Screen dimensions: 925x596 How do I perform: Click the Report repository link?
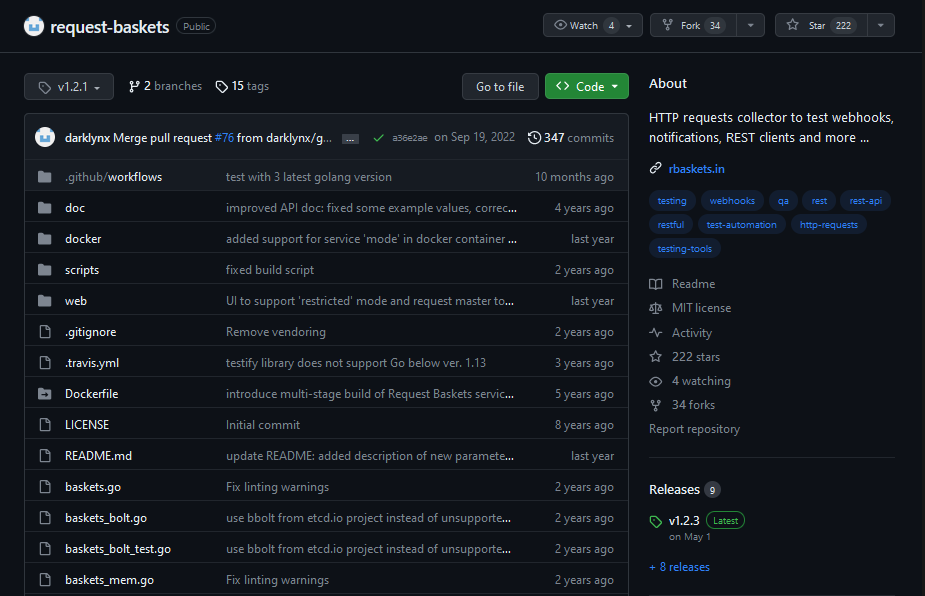point(694,429)
